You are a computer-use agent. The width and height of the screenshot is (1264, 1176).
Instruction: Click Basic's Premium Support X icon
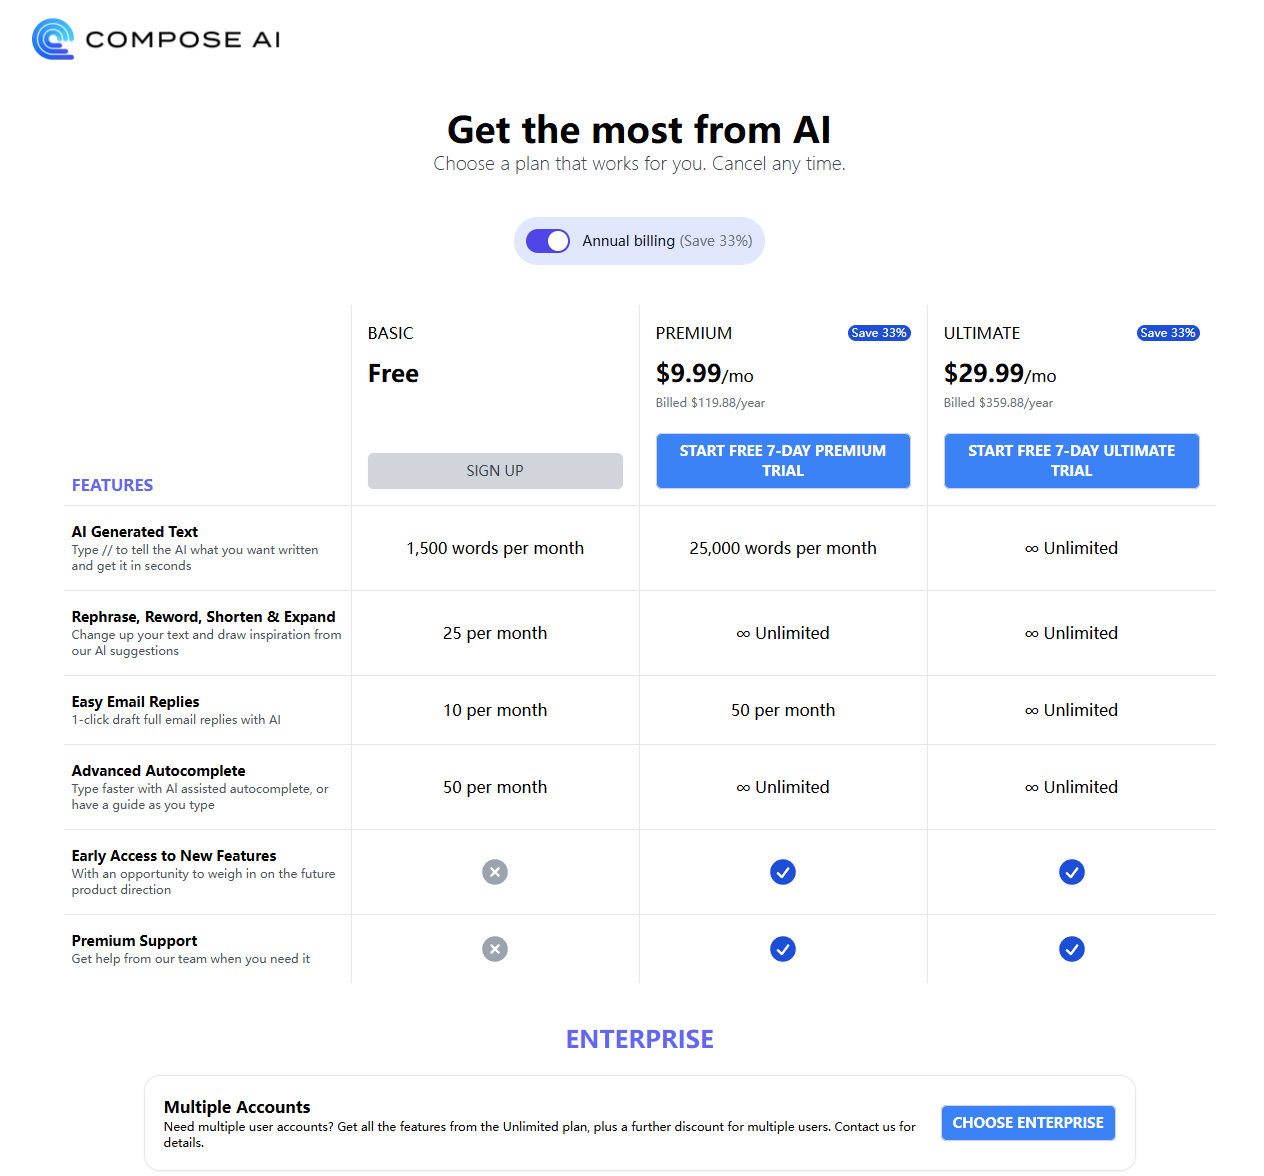tap(495, 949)
